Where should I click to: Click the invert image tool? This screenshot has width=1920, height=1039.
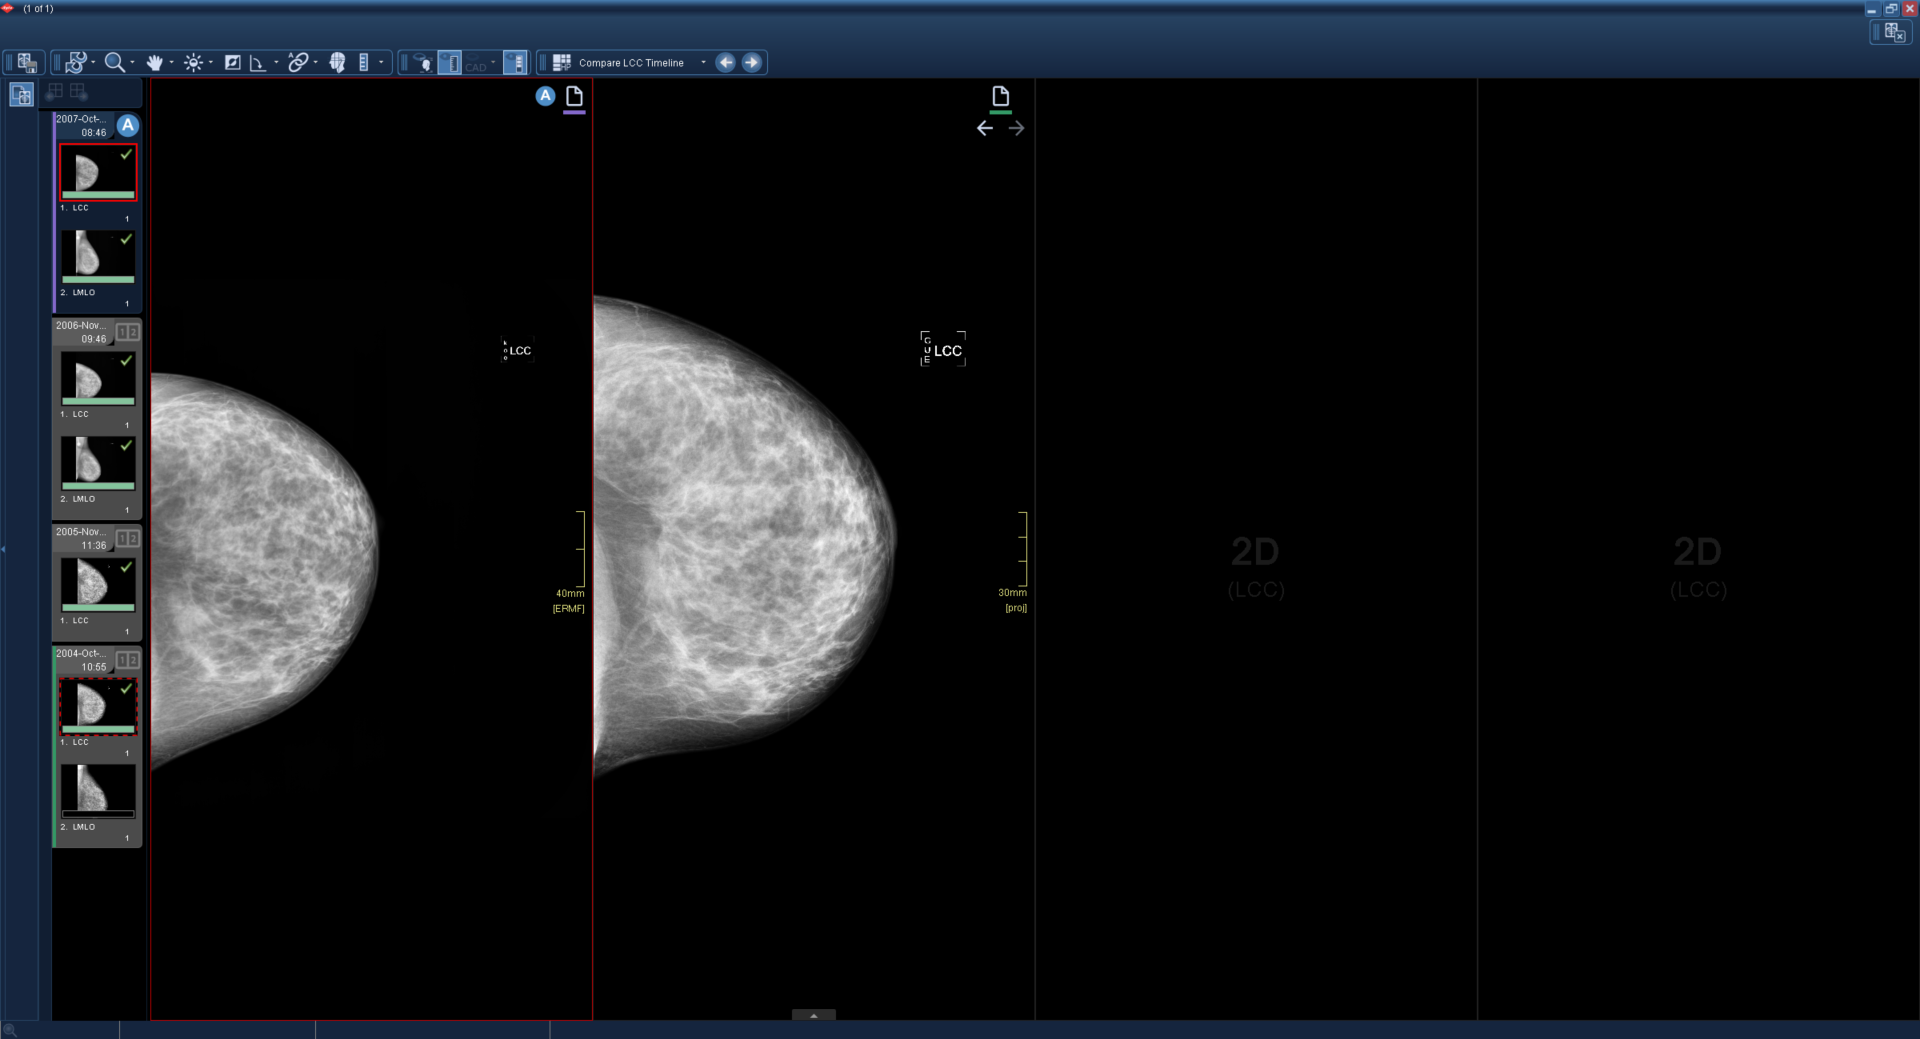point(232,63)
